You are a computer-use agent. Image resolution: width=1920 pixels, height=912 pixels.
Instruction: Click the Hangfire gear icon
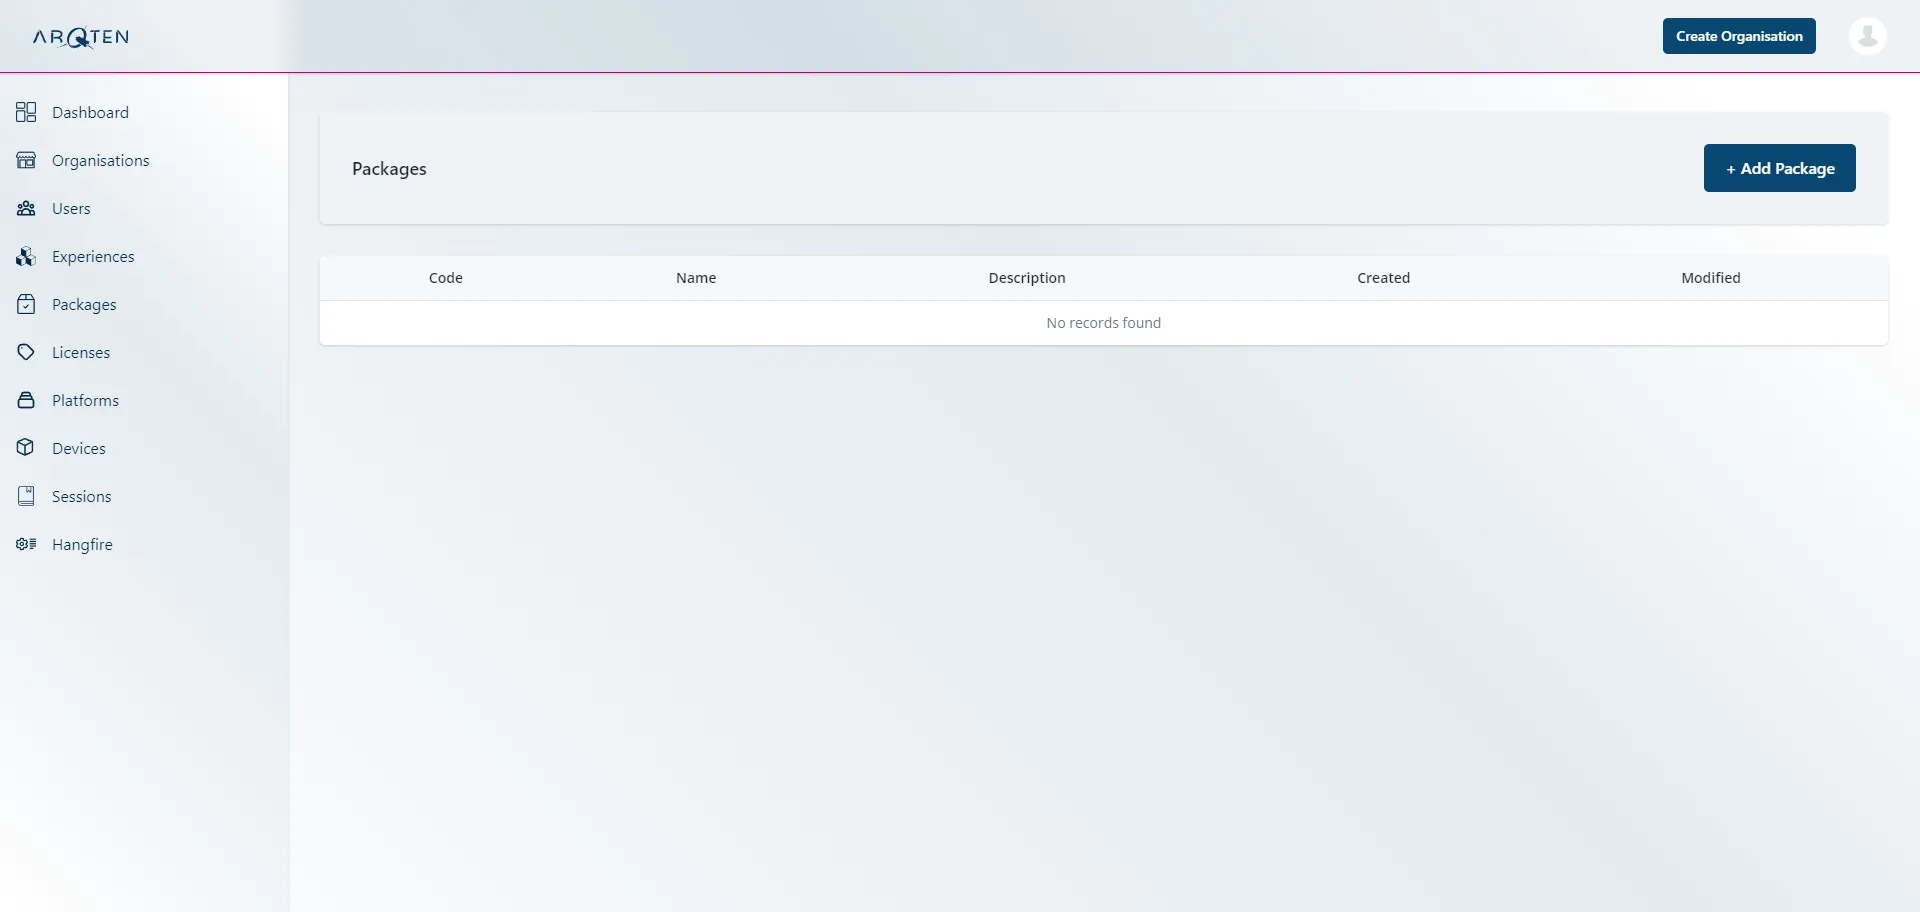coord(26,544)
